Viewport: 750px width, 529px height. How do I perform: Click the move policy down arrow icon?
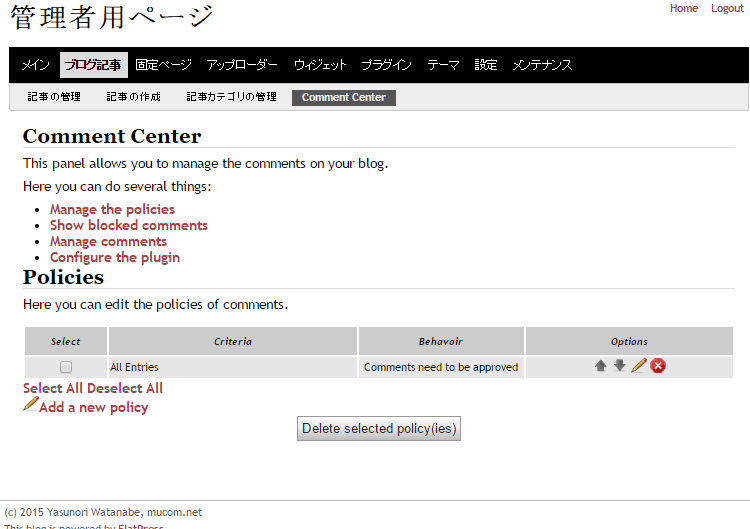619,366
